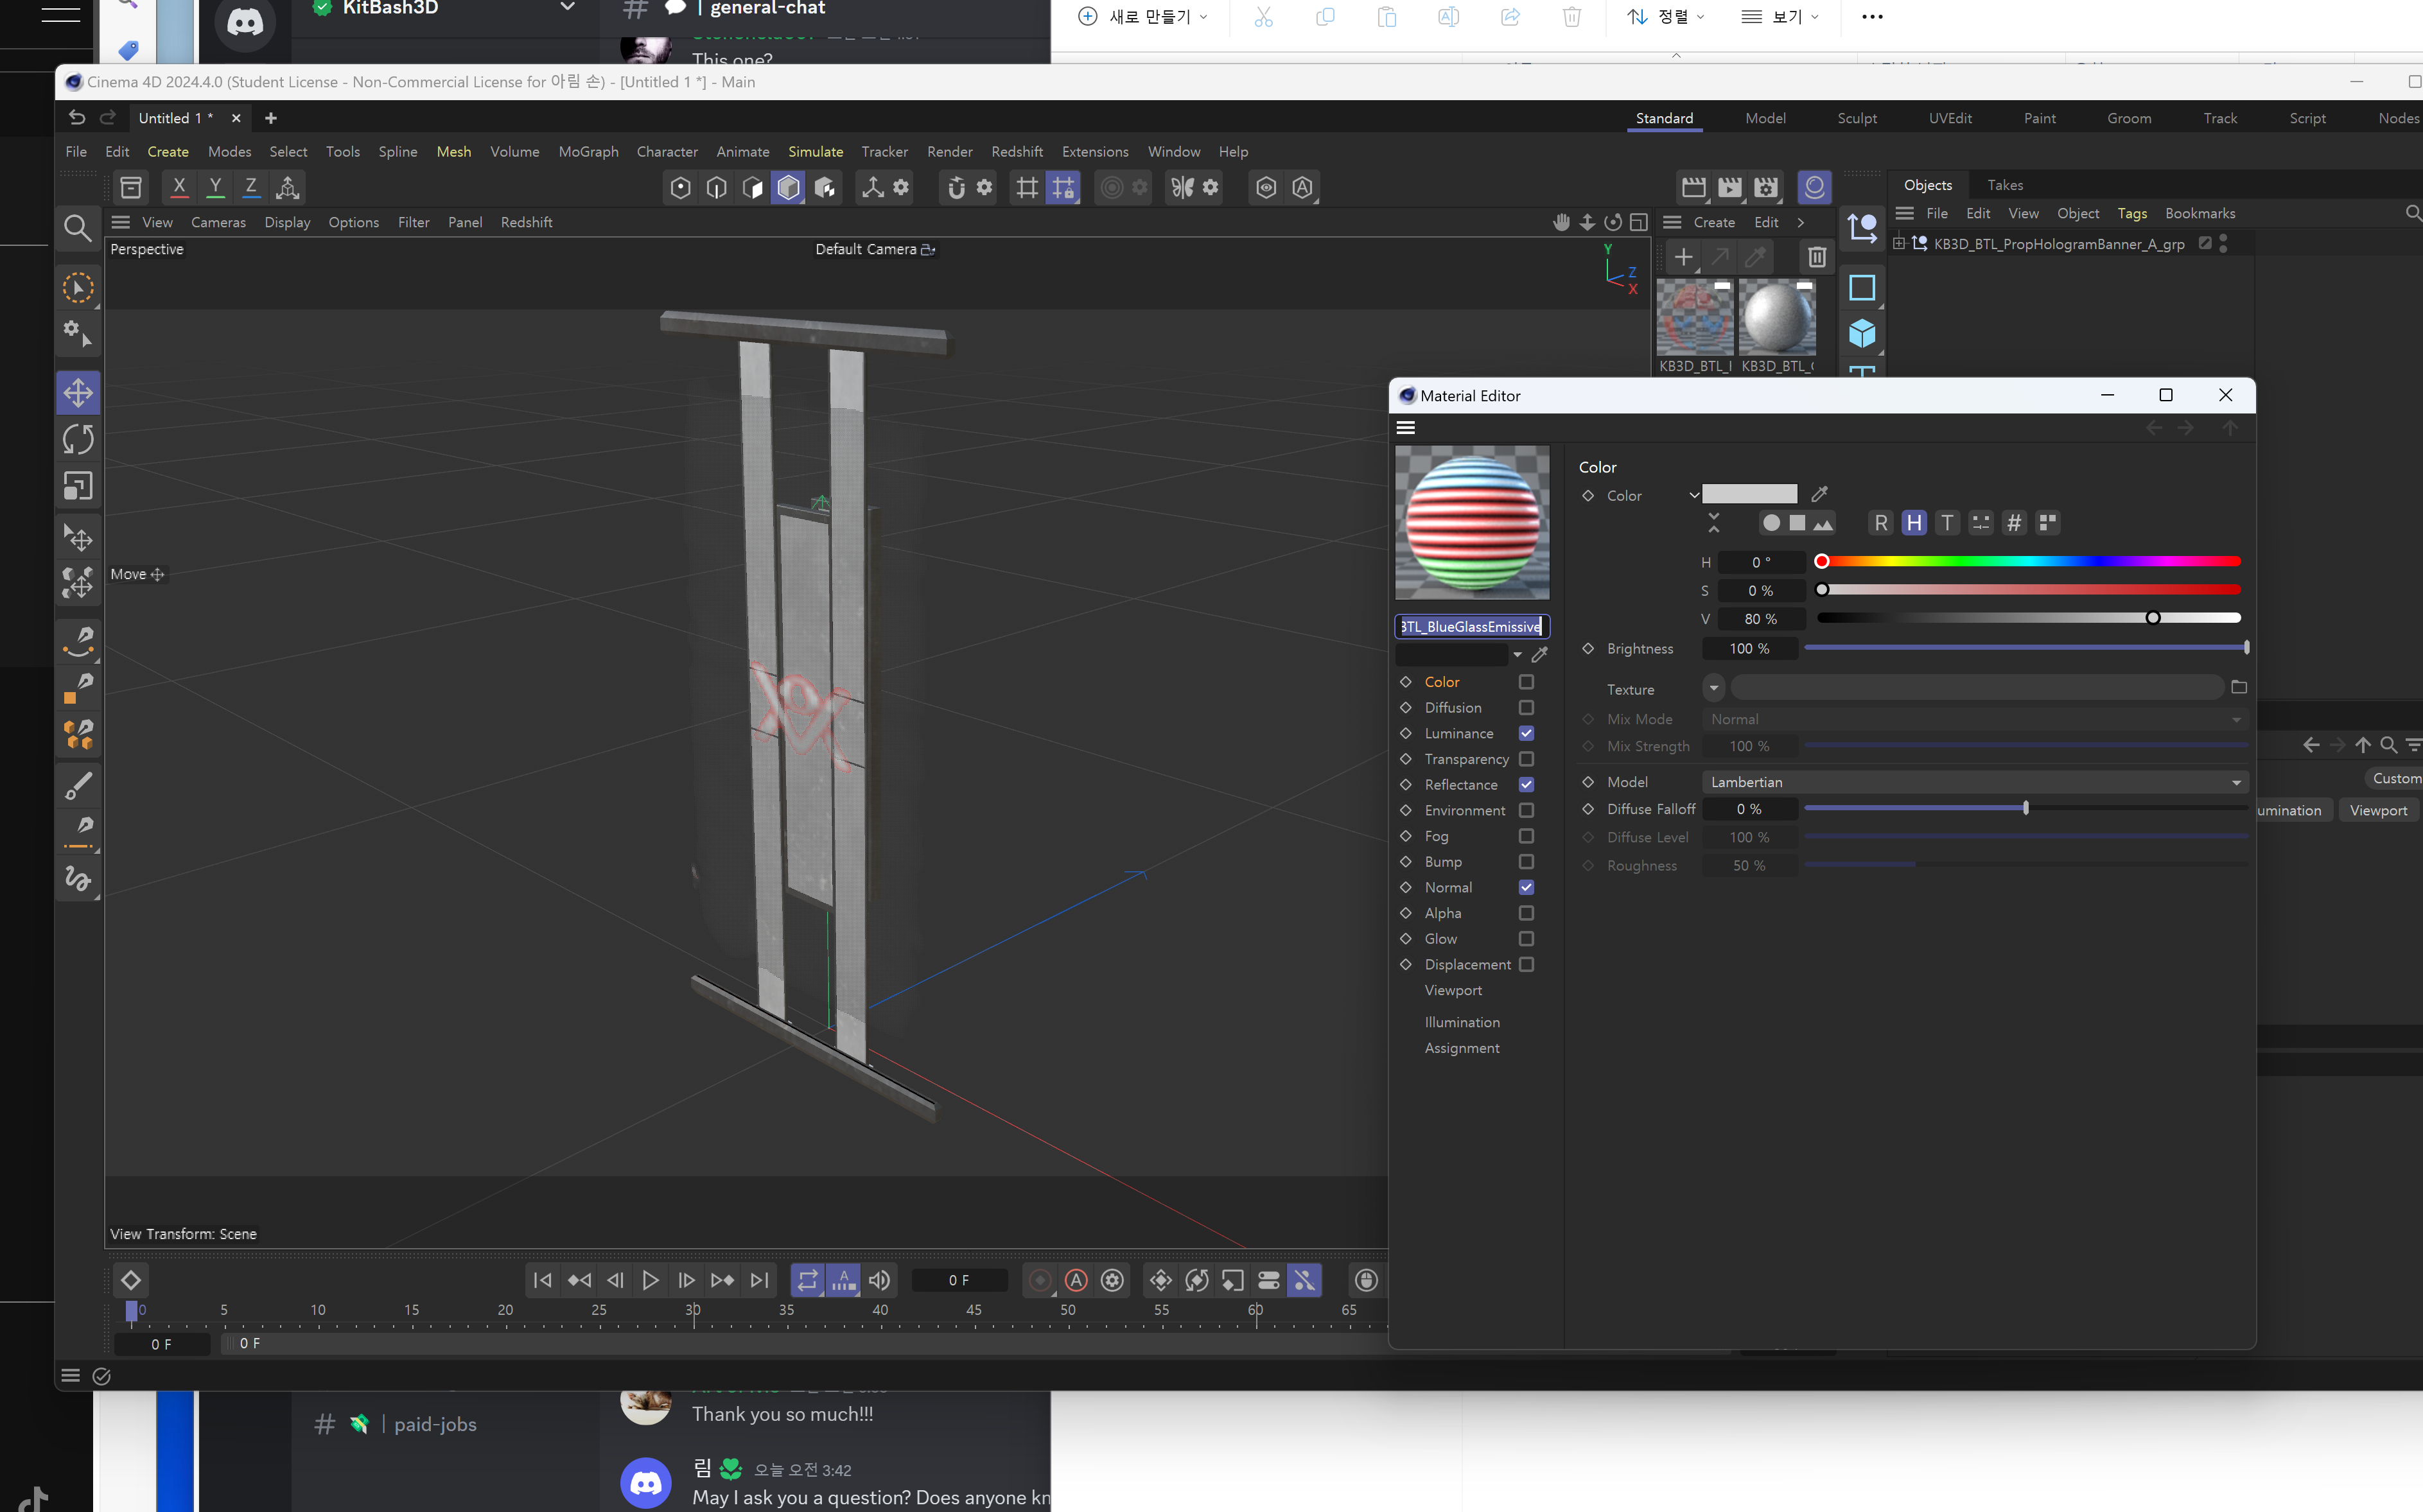Click the color swatches mode icon
Screen dimensions: 2423x1512
2048,523
